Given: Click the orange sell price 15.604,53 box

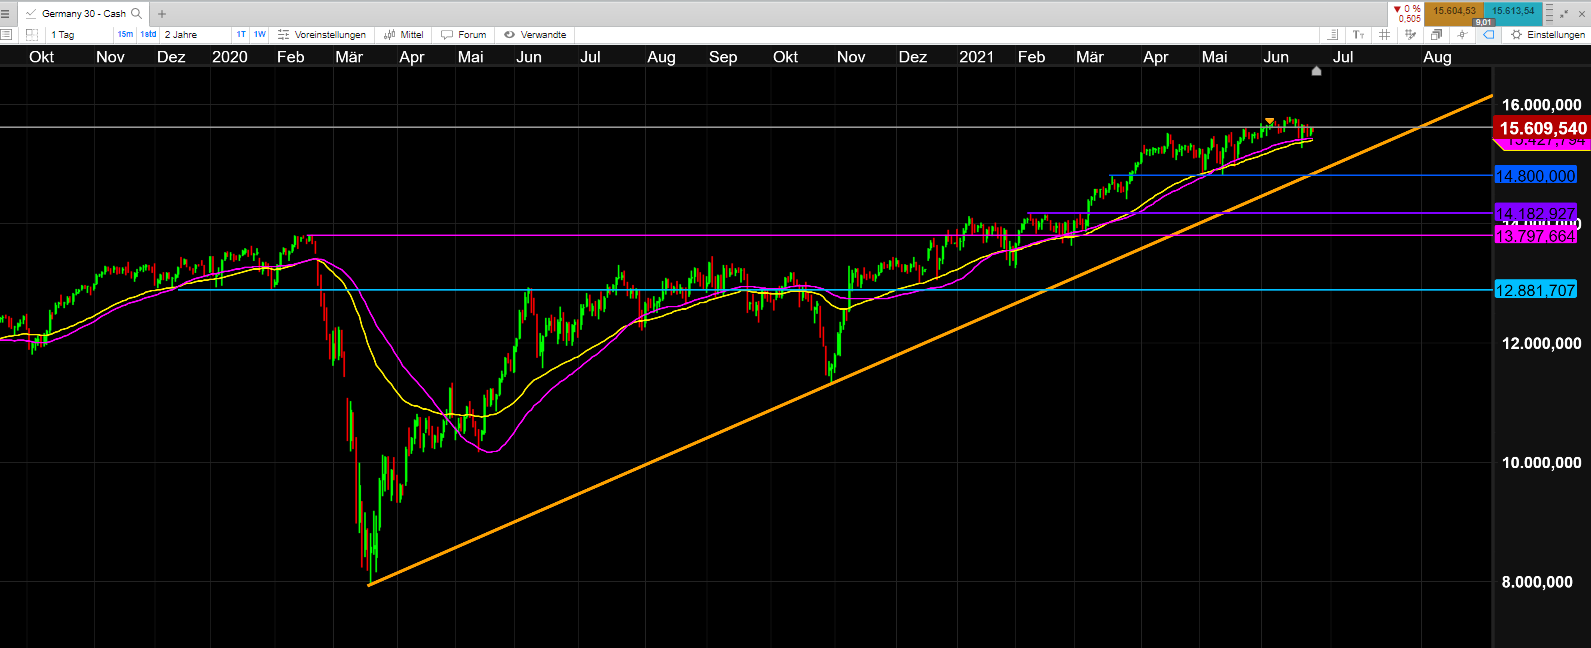Looking at the screenshot, I should pyautogui.click(x=1453, y=11).
